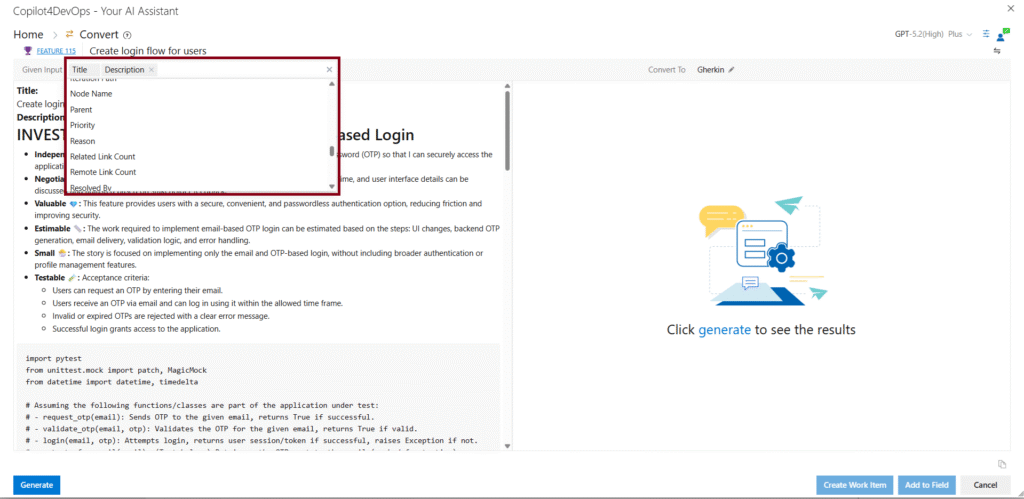The width and height of the screenshot is (1024, 499).
Task: Click the 'Small' bullet heading
Action: [x=44, y=253]
